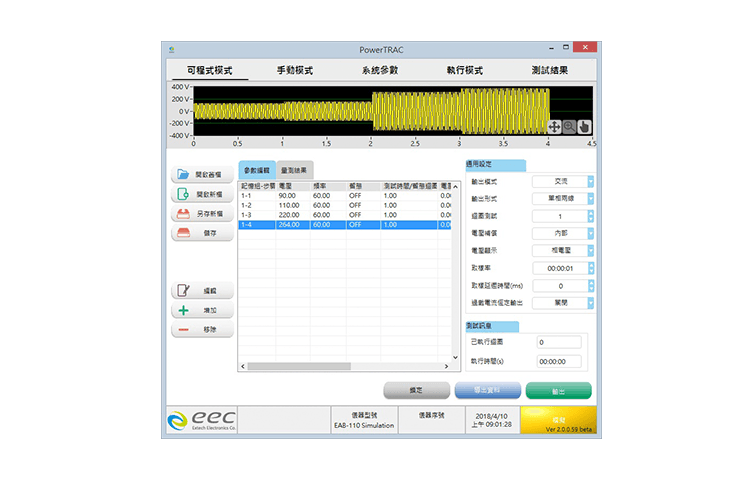Click the 電壓 column header
The height and width of the screenshot is (480, 732).
pyautogui.click(x=293, y=186)
